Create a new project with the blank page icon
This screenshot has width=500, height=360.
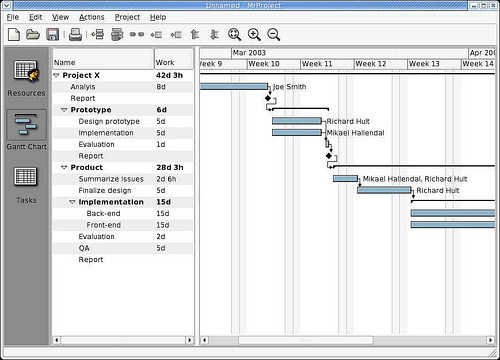tap(14, 34)
